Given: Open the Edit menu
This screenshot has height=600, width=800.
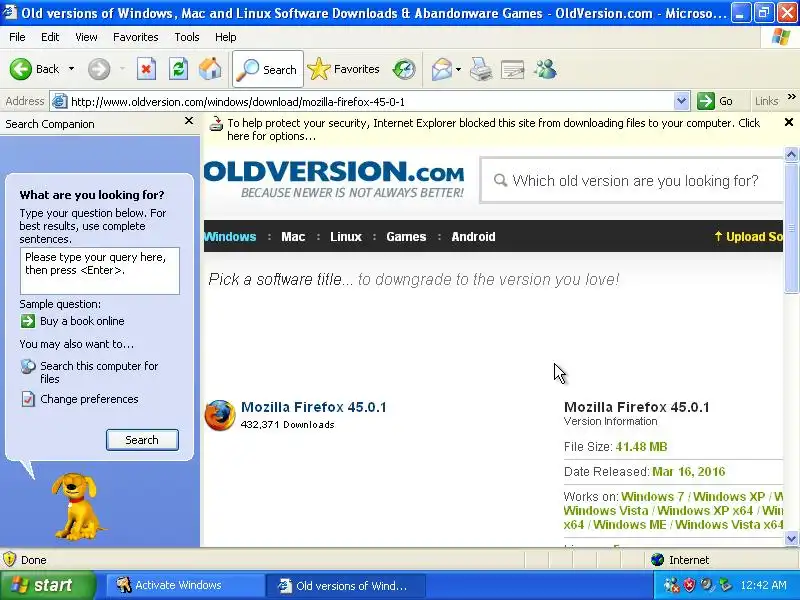Looking at the screenshot, I should pos(50,37).
